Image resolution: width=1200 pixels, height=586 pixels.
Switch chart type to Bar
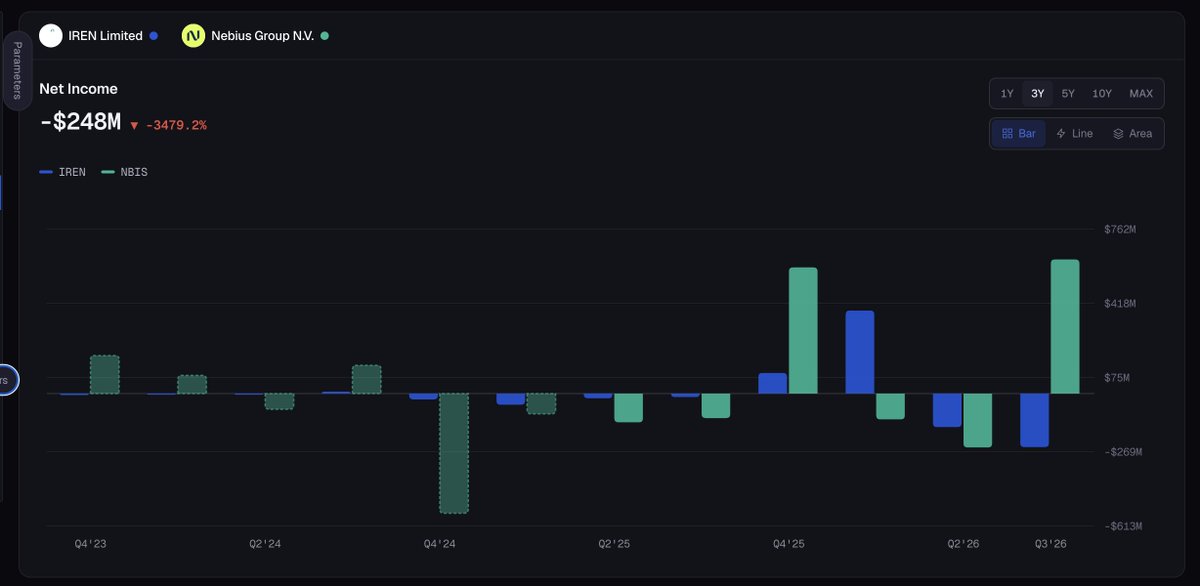[x=1019, y=133]
